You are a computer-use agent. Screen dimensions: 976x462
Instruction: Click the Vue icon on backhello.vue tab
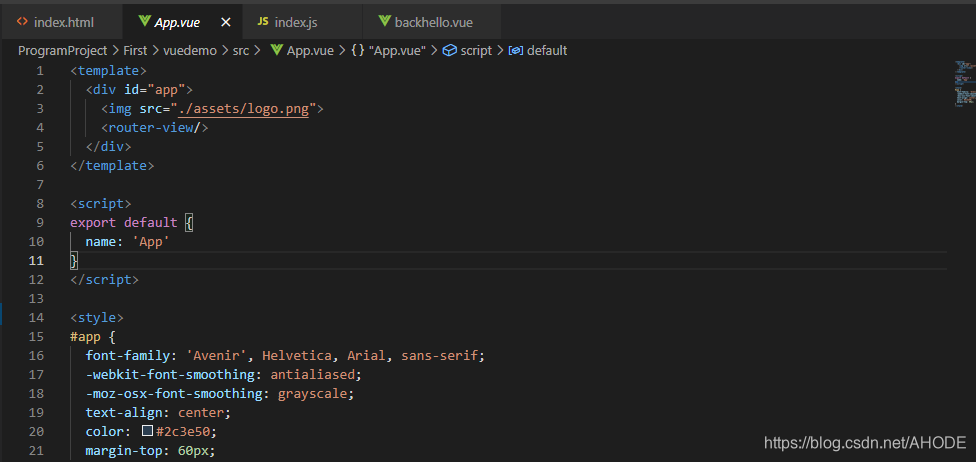click(385, 22)
